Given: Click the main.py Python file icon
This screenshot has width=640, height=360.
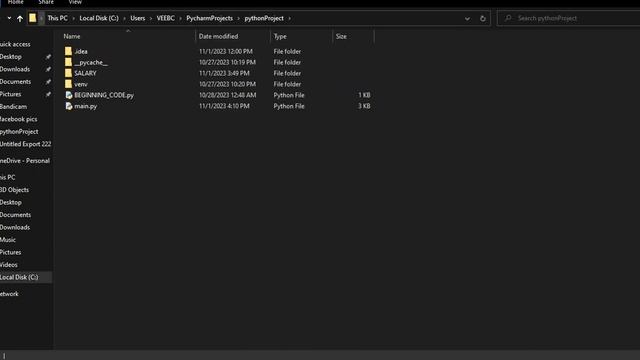Looking at the screenshot, I should 69,106.
